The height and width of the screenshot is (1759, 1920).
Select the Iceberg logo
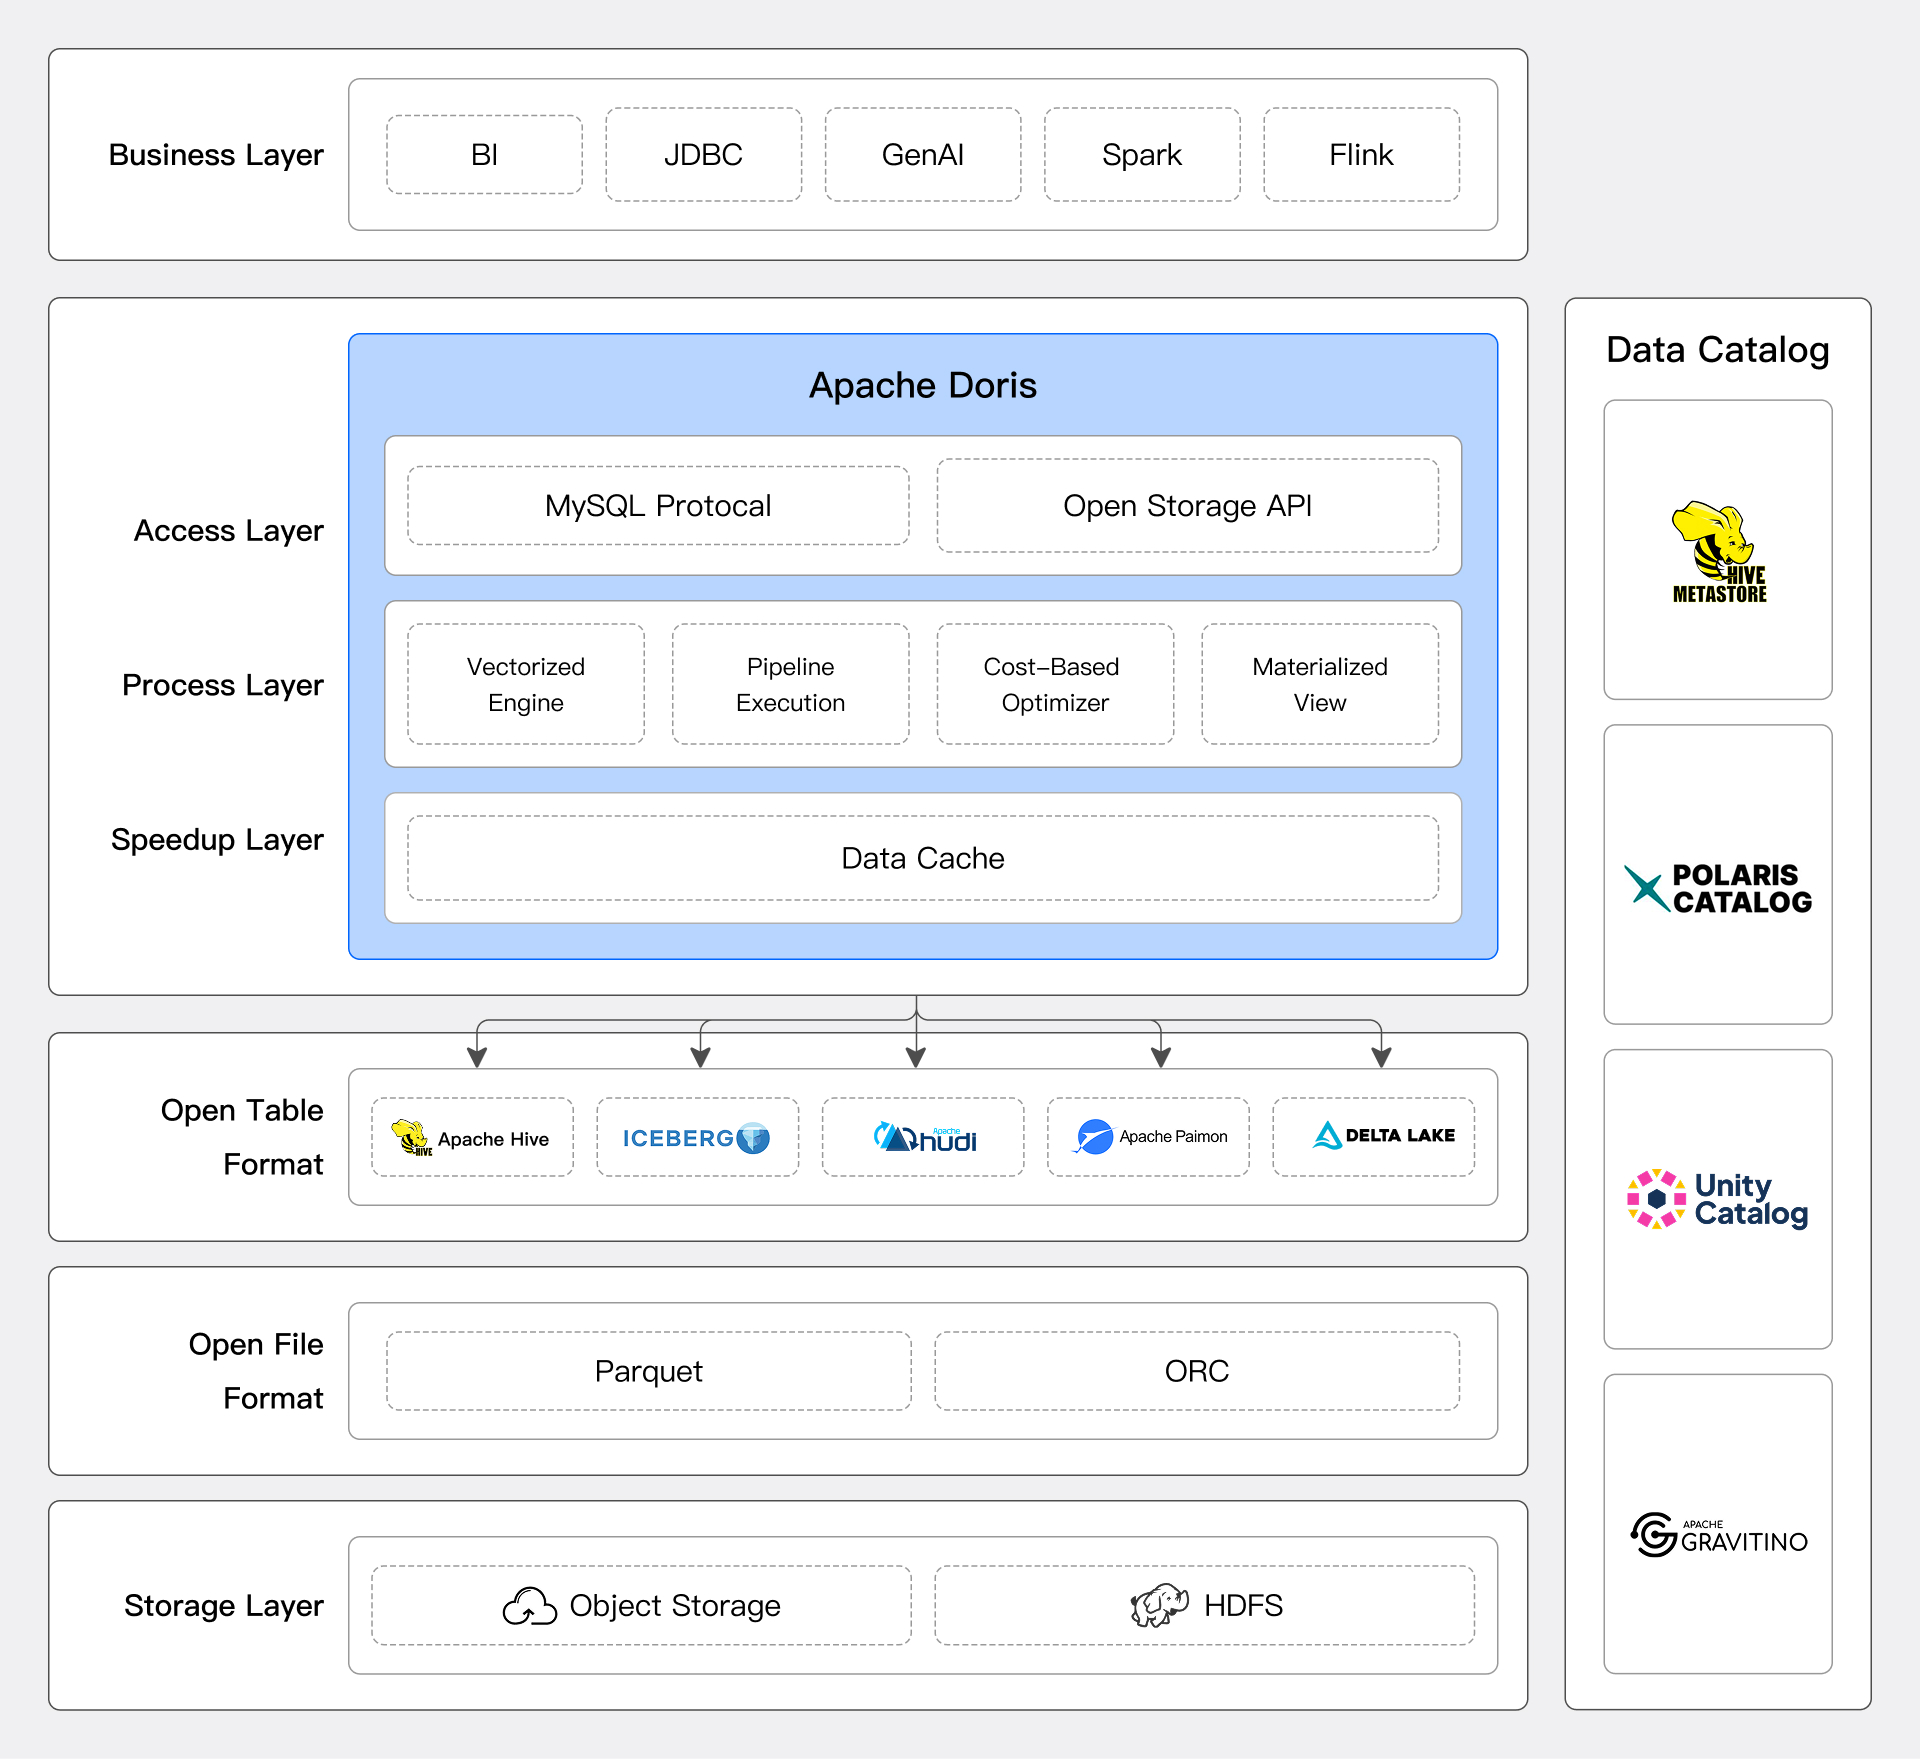[697, 1138]
